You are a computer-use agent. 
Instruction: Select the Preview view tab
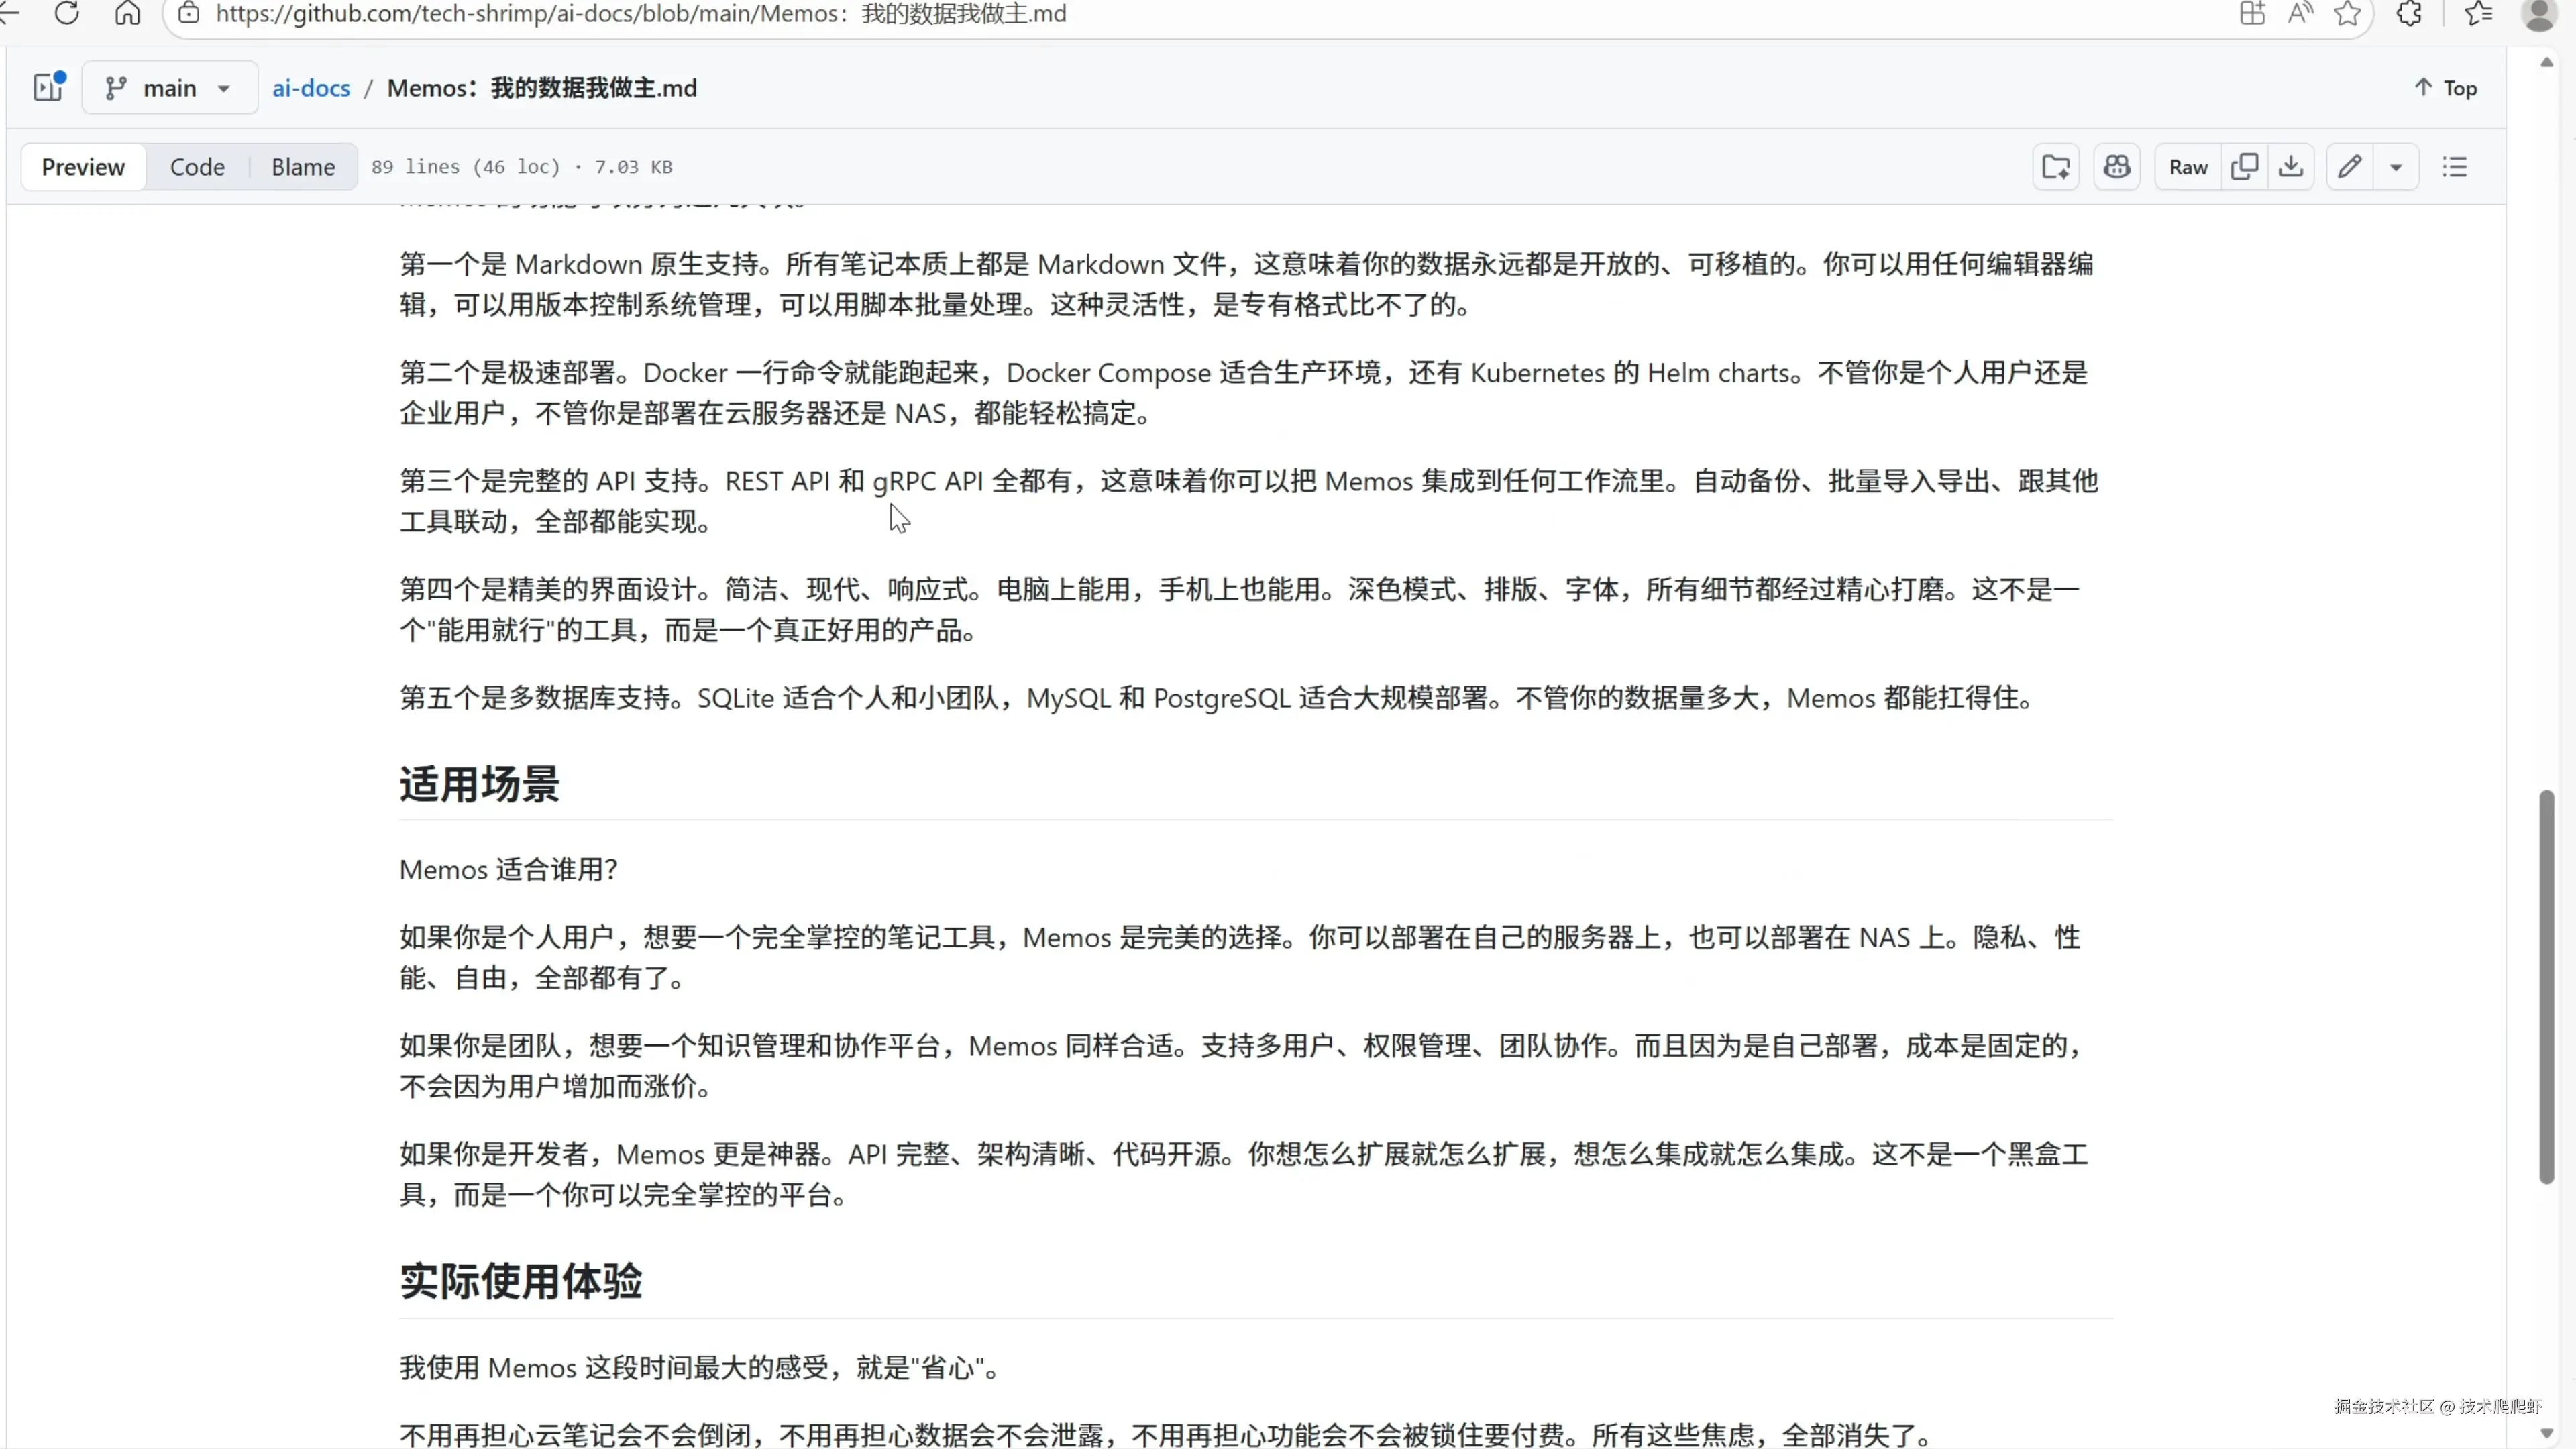pos(83,167)
